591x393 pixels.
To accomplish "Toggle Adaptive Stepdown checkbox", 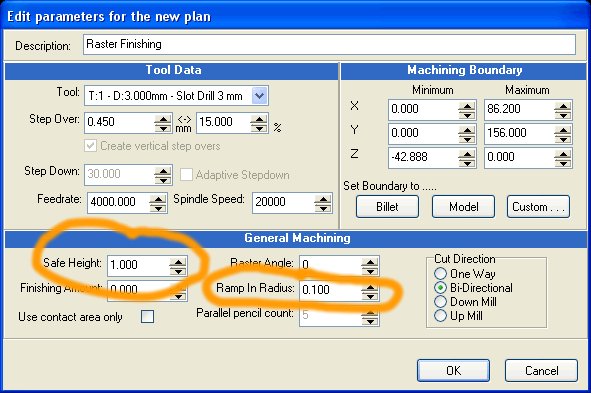I will pos(186,175).
